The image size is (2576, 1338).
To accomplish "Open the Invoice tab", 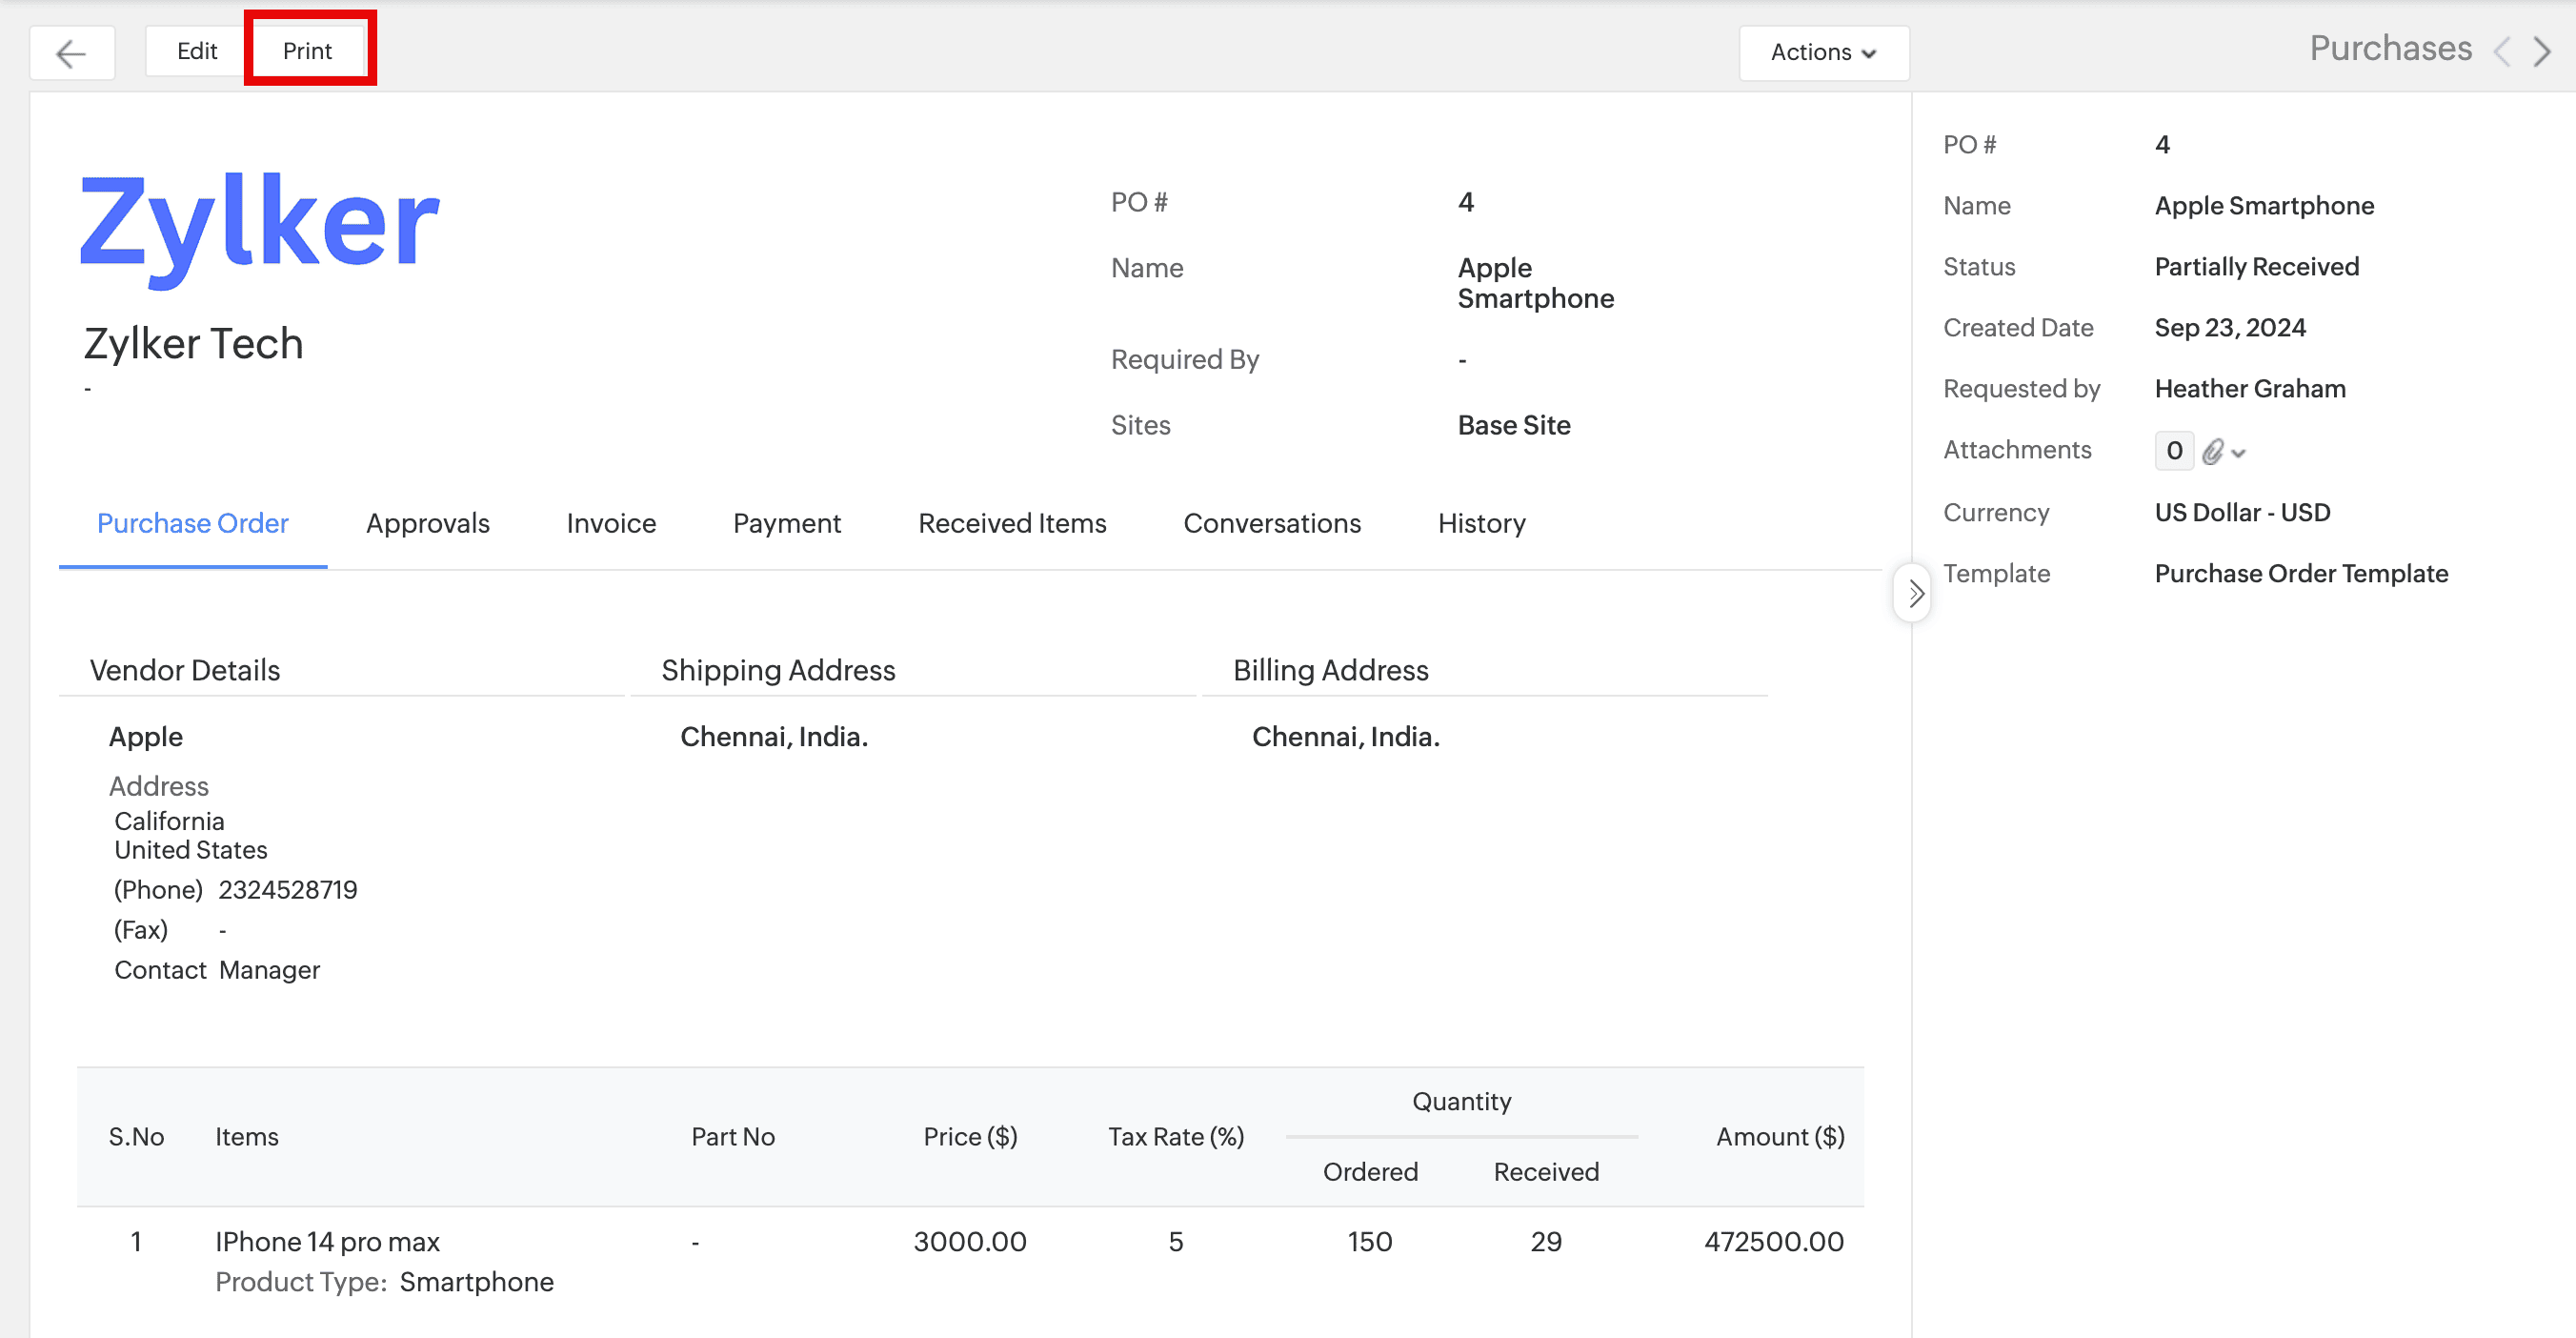I will point(611,523).
